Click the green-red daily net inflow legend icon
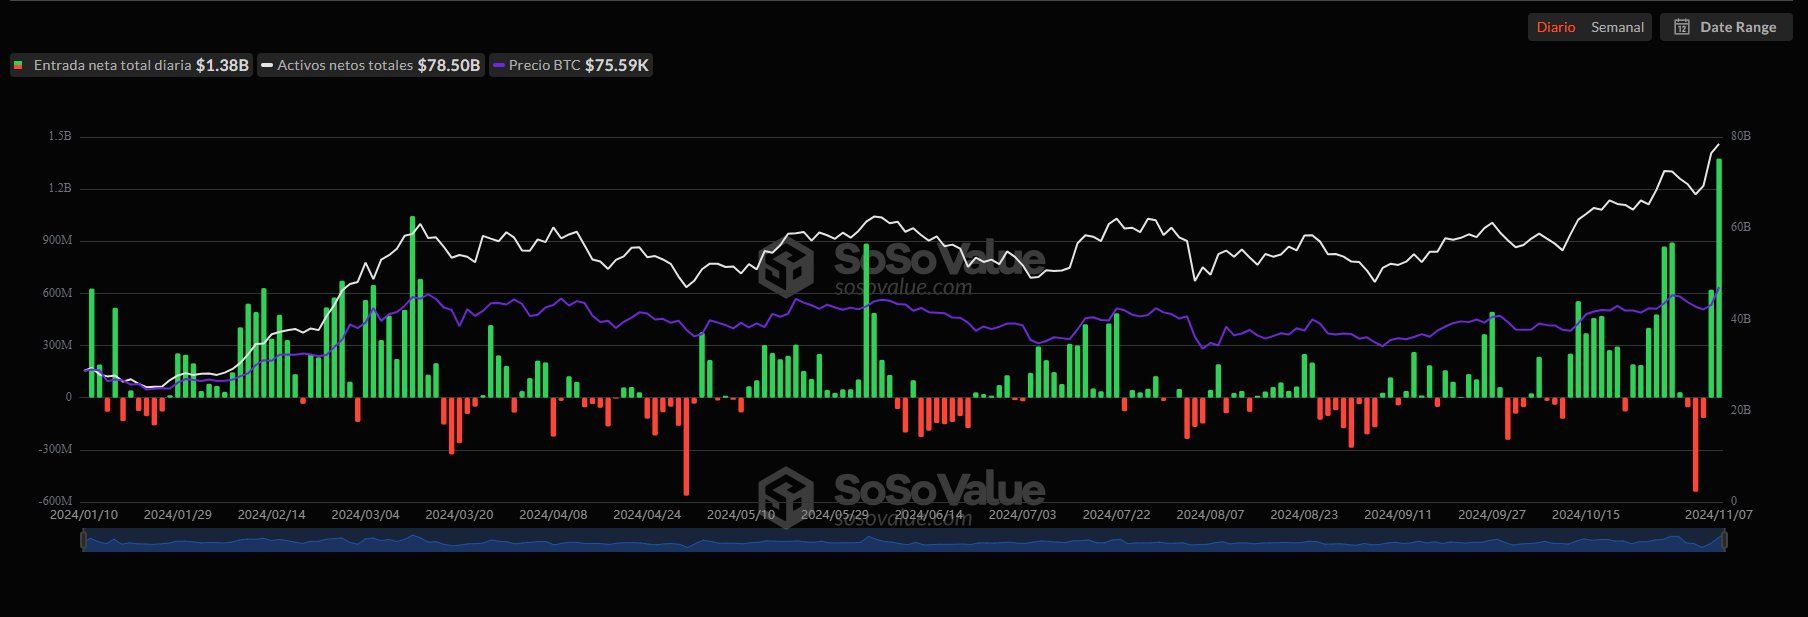The height and width of the screenshot is (617, 1808). [18, 65]
